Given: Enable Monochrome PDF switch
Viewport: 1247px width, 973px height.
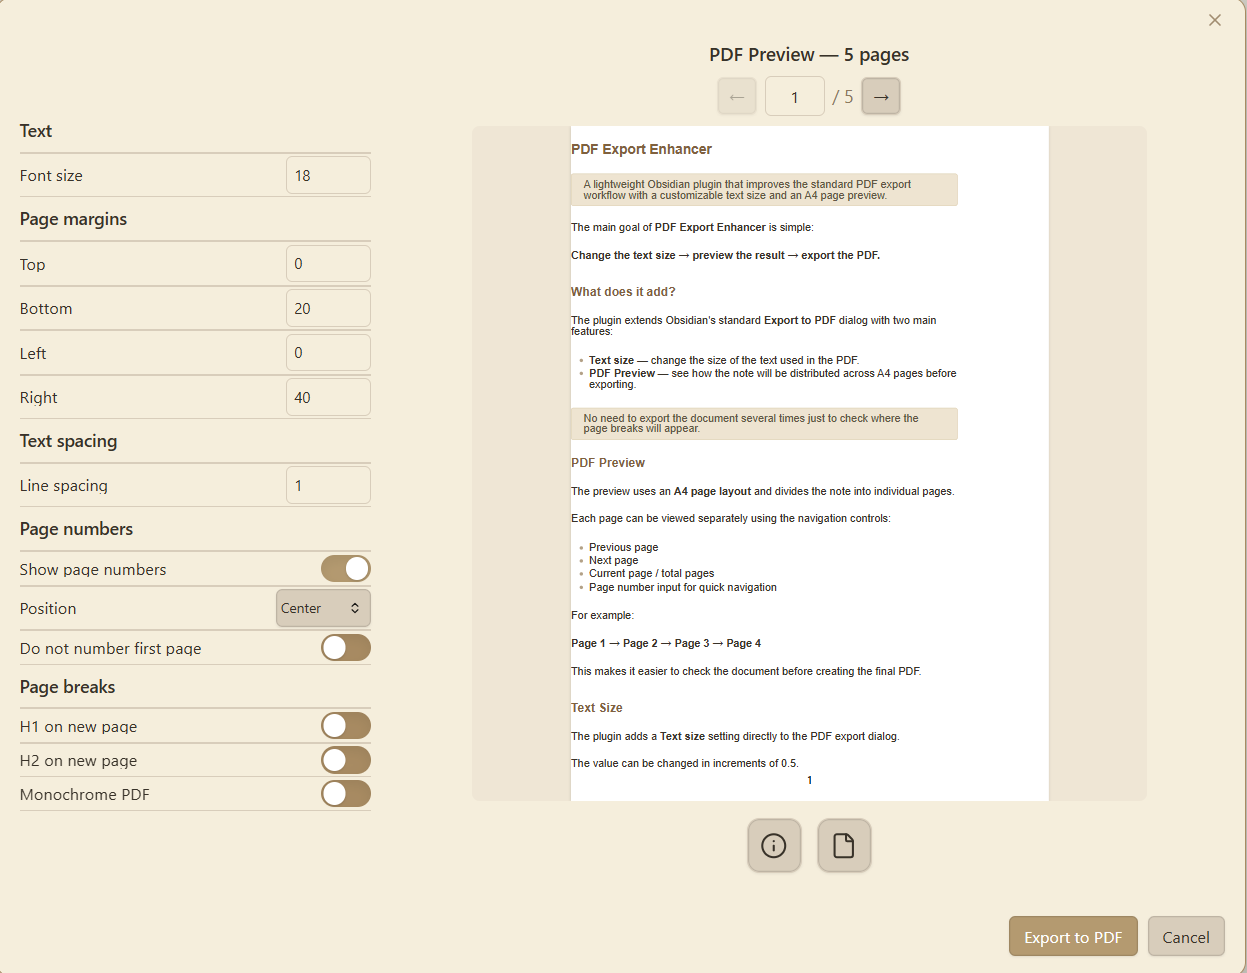Looking at the screenshot, I should [x=346, y=794].
